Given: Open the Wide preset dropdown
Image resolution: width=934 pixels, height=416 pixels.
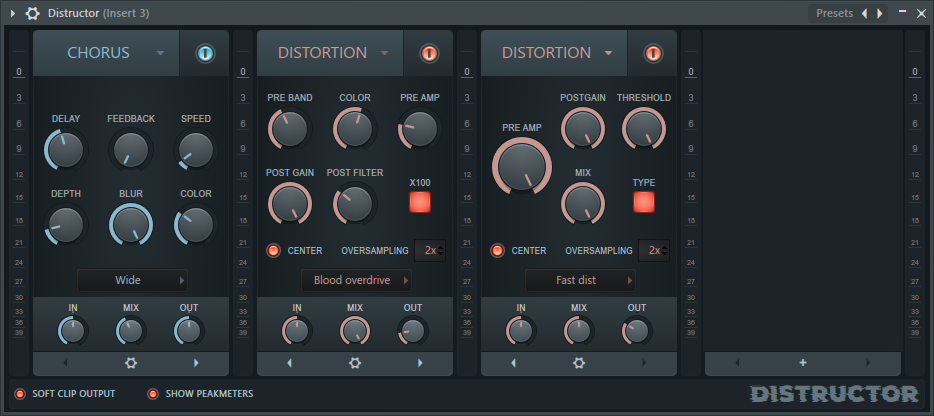Looking at the screenshot, I should 131,280.
